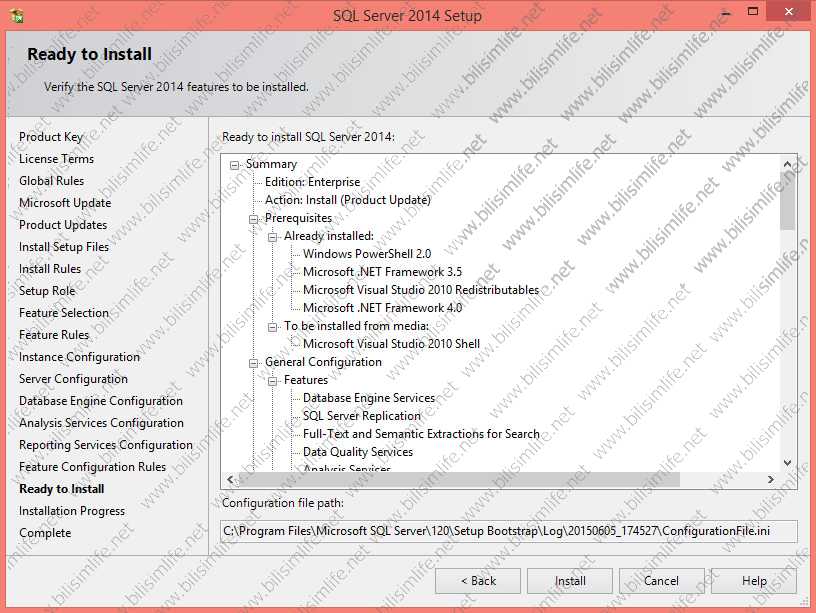Maximize the SQL Server 2014 Setup window

point(753,11)
